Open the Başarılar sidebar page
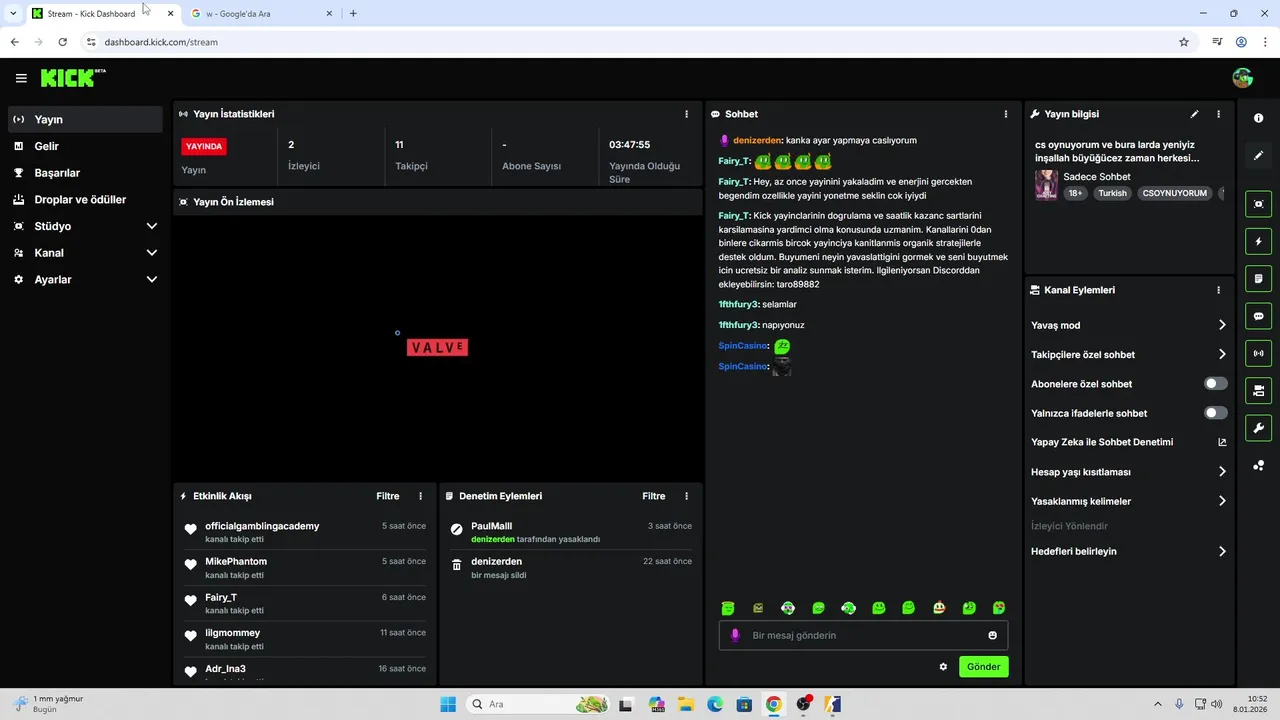The width and height of the screenshot is (1280, 720). (x=85, y=173)
